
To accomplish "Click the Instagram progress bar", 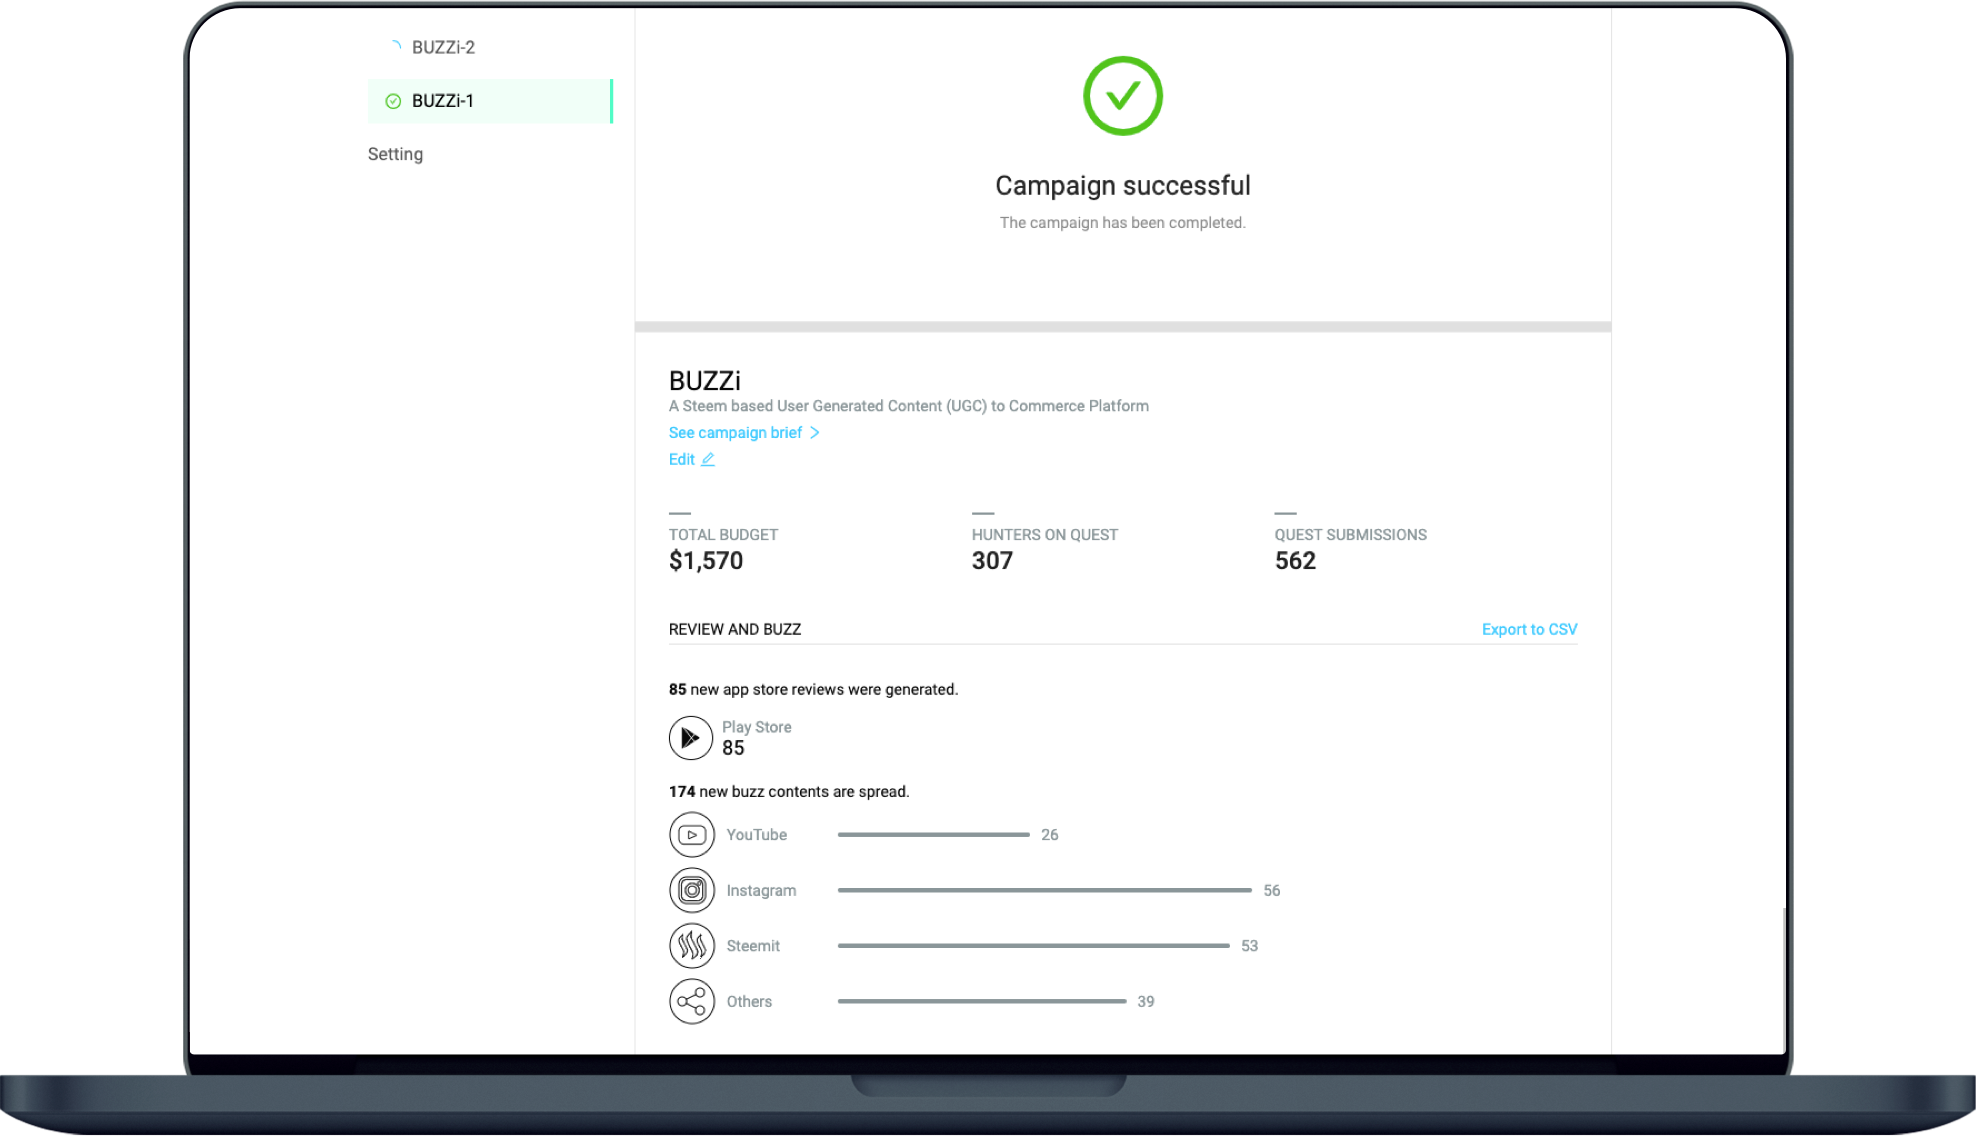I will pos(1044,890).
